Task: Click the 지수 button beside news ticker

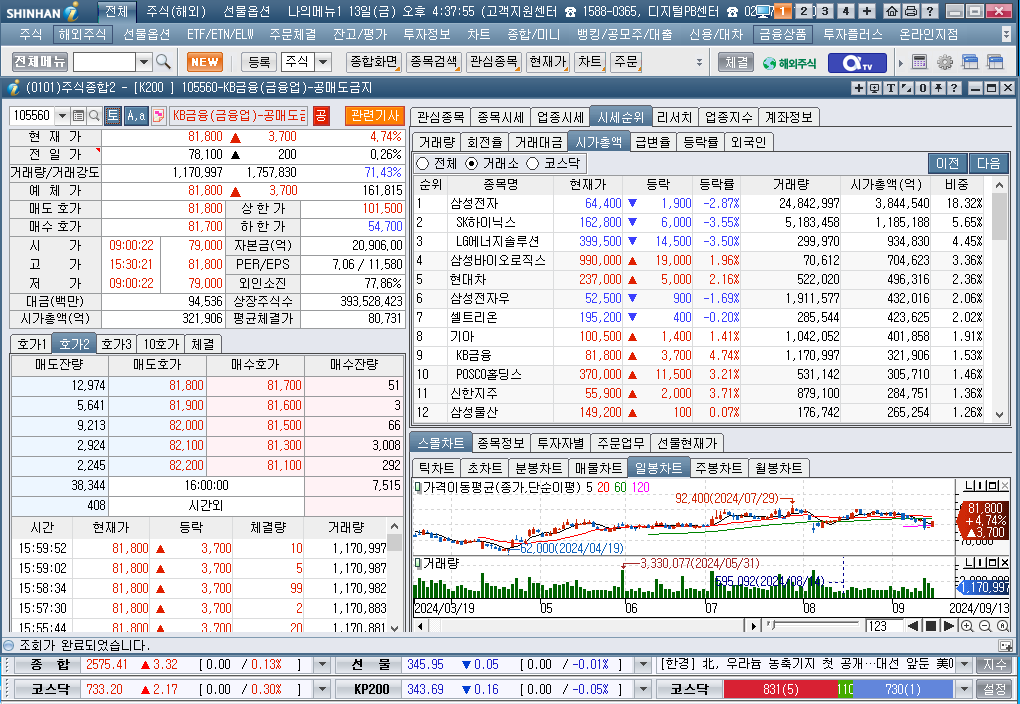Action: pos(994,665)
